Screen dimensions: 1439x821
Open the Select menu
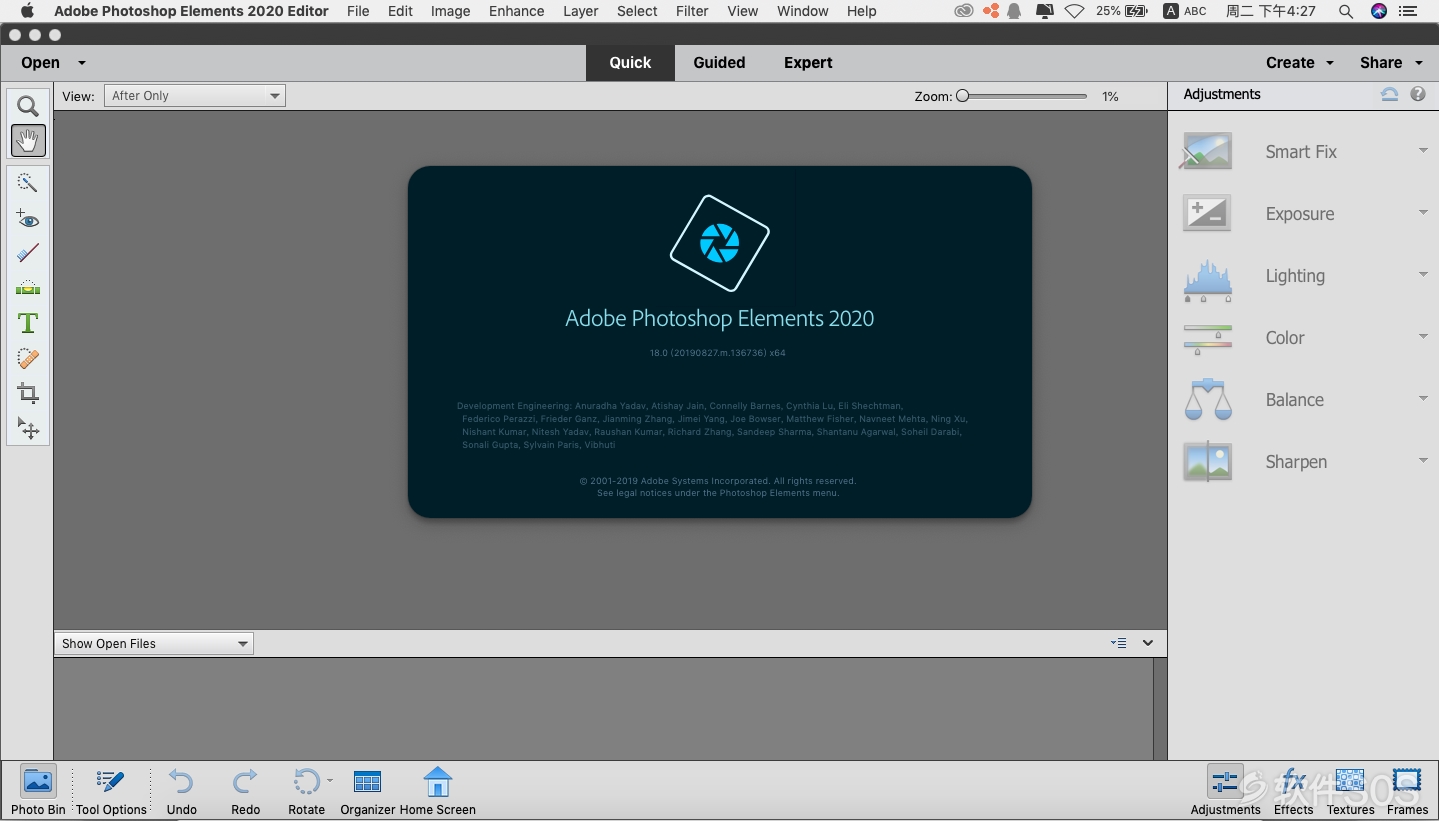(x=637, y=11)
